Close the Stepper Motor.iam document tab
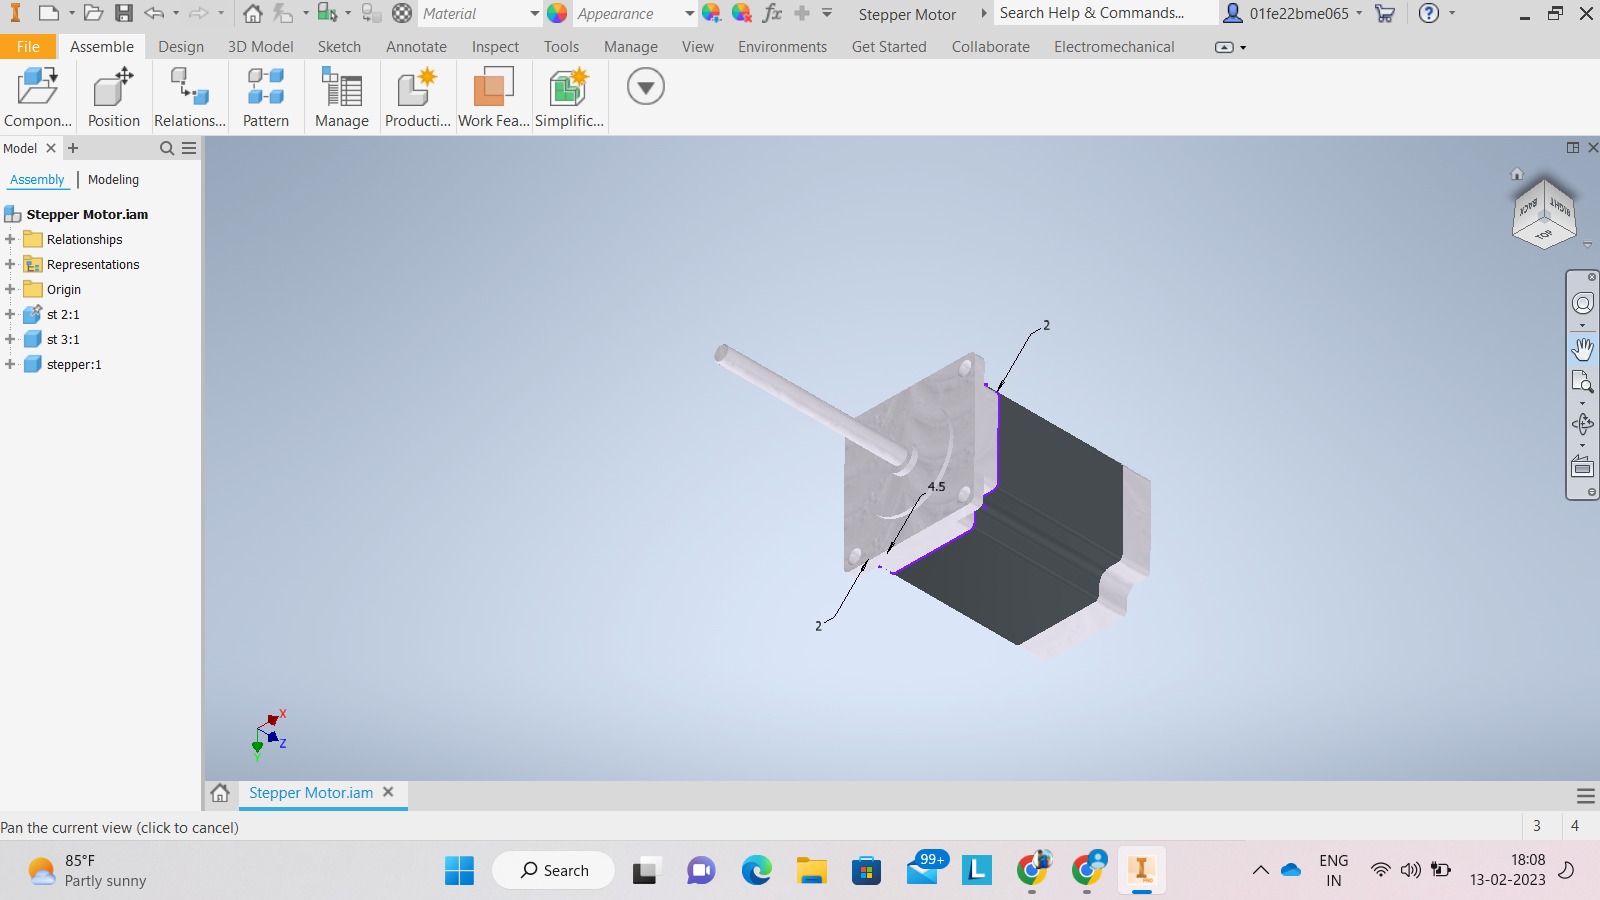1600x900 pixels. [x=388, y=792]
